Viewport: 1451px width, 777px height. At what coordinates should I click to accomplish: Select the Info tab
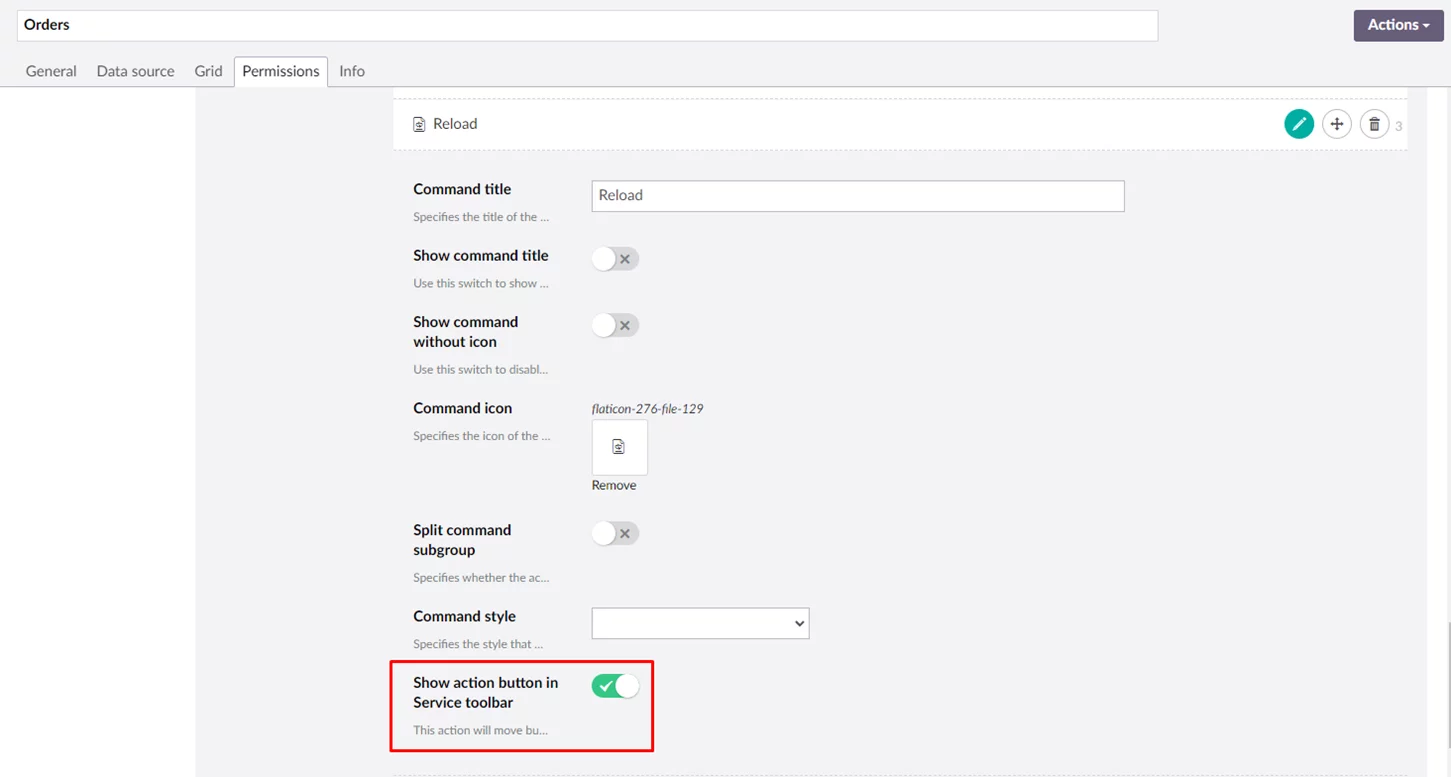(x=351, y=71)
